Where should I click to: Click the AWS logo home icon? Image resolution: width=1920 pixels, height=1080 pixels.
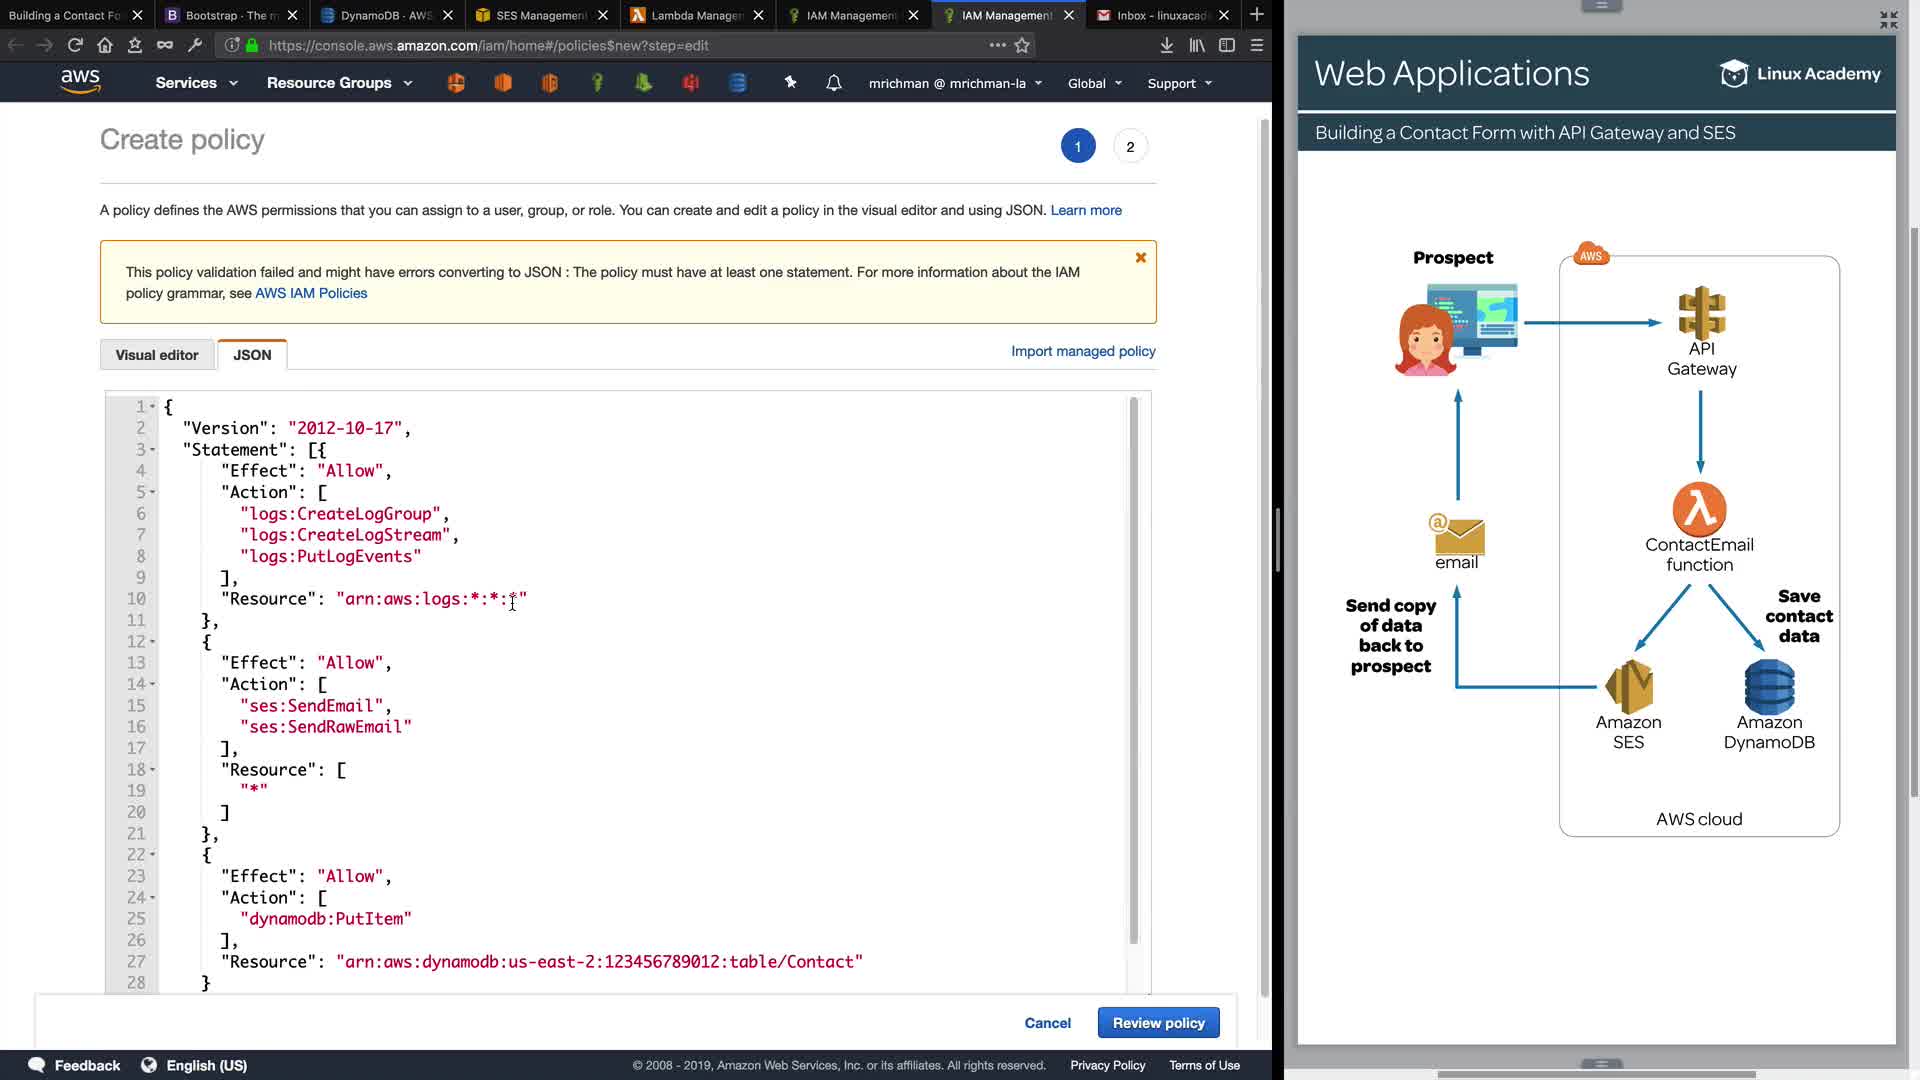click(80, 82)
